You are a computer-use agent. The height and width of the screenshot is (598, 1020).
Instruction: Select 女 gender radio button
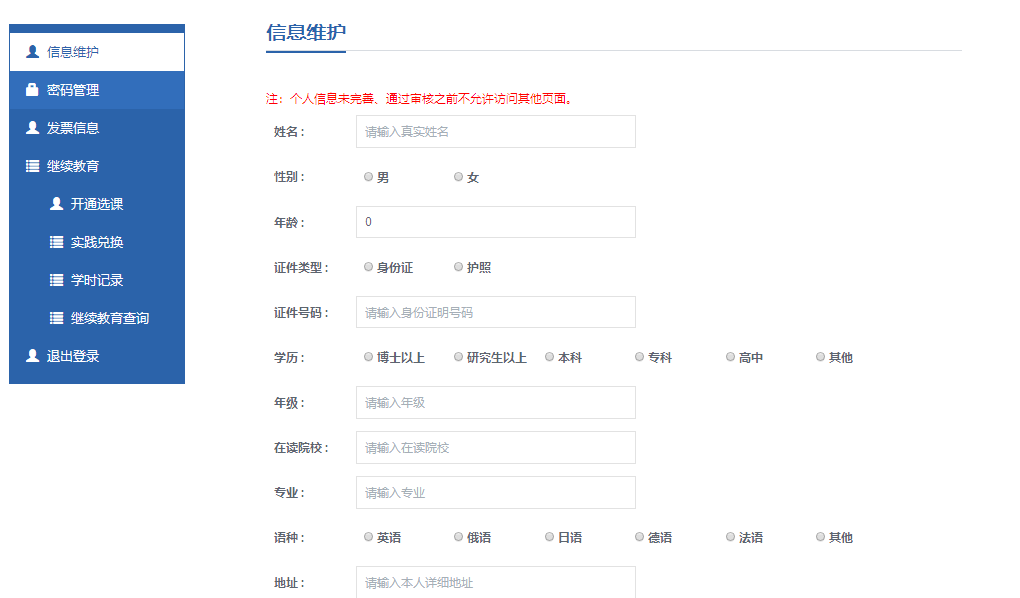[459, 176]
